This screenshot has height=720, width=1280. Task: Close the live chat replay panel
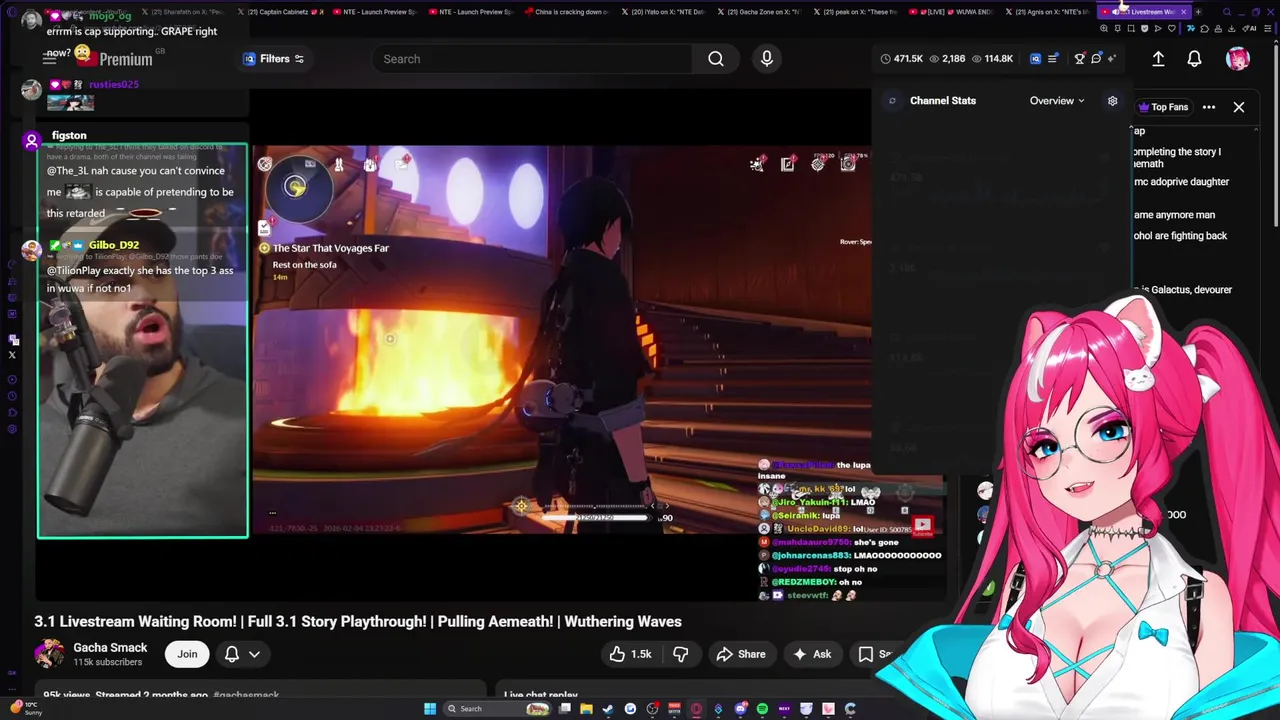[1239, 107]
